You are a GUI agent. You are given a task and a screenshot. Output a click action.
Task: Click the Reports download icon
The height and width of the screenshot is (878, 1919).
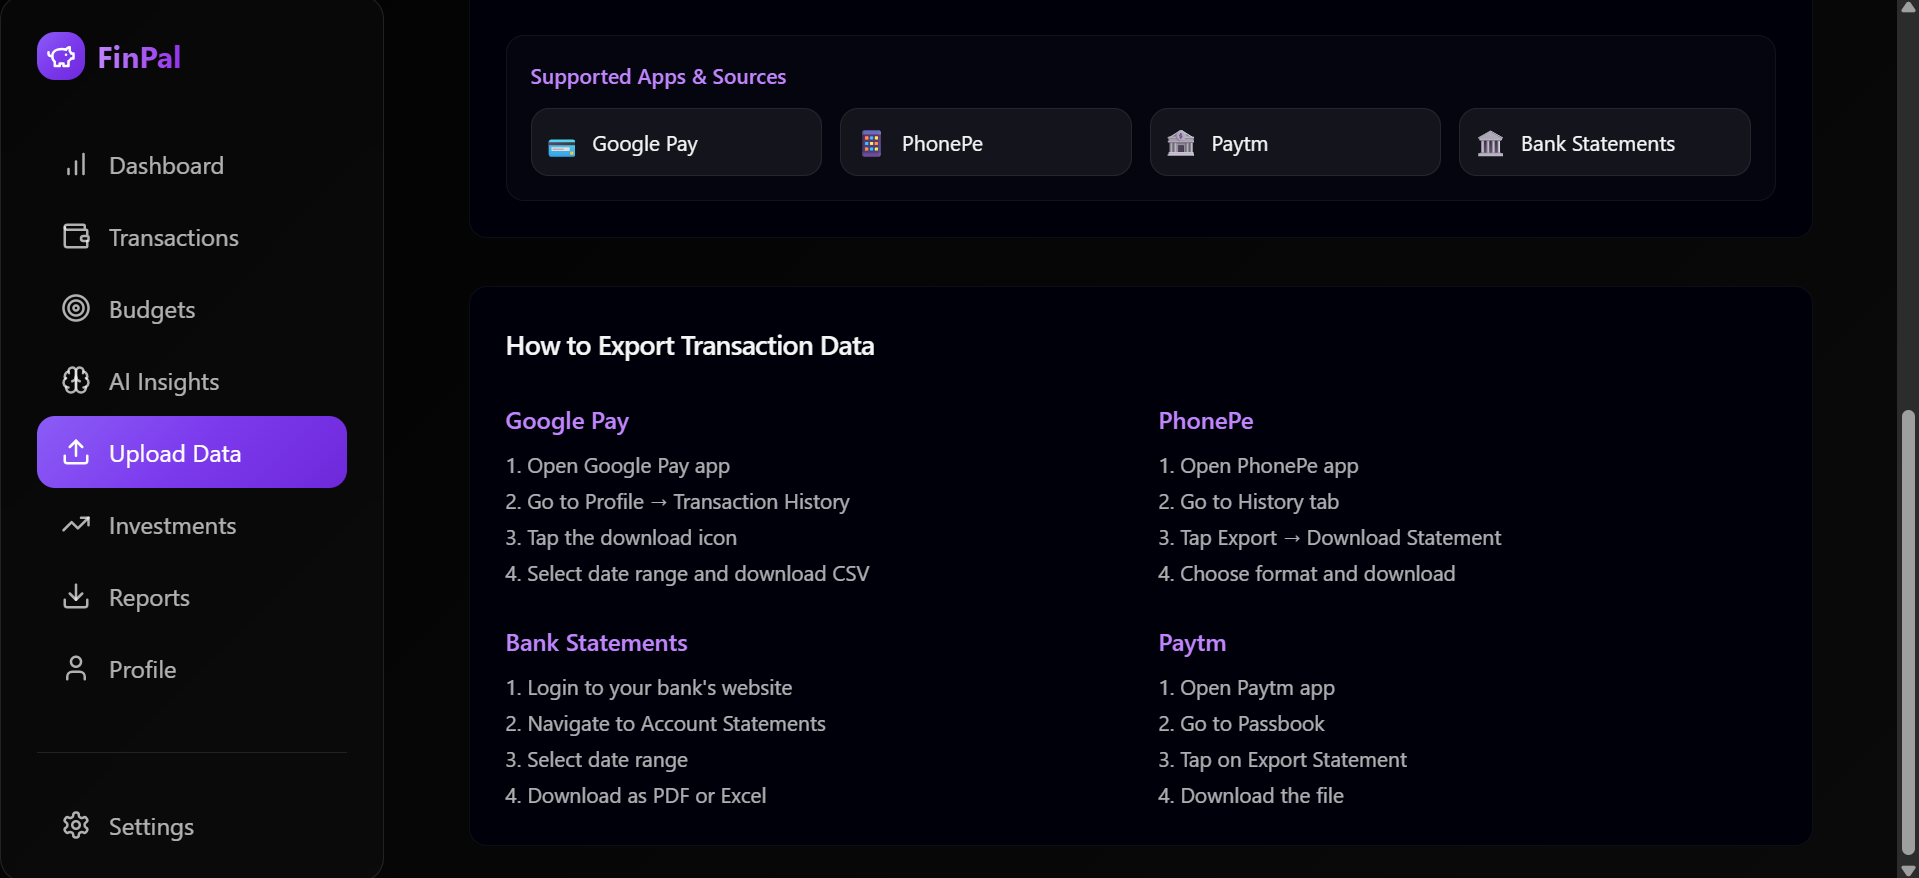point(76,597)
